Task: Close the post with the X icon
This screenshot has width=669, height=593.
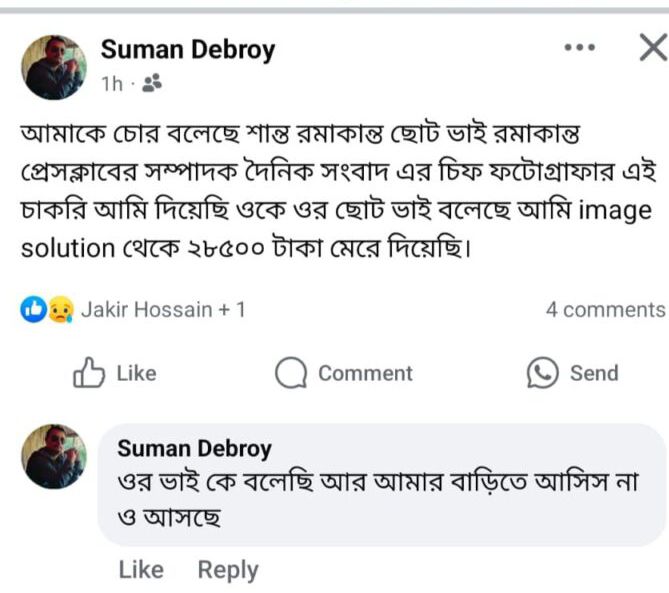Action: coord(651,47)
